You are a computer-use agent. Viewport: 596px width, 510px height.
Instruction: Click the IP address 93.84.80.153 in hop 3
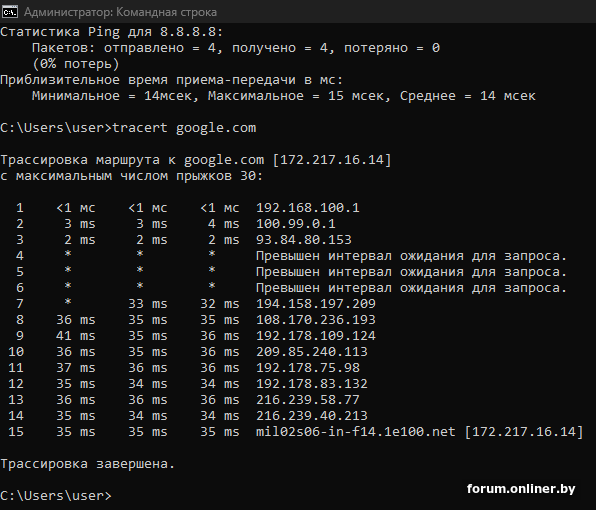point(304,240)
